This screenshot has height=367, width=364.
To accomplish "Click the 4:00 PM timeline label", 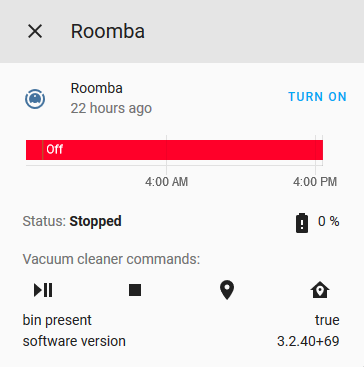I will pyautogui.click(x=315, y=182).
